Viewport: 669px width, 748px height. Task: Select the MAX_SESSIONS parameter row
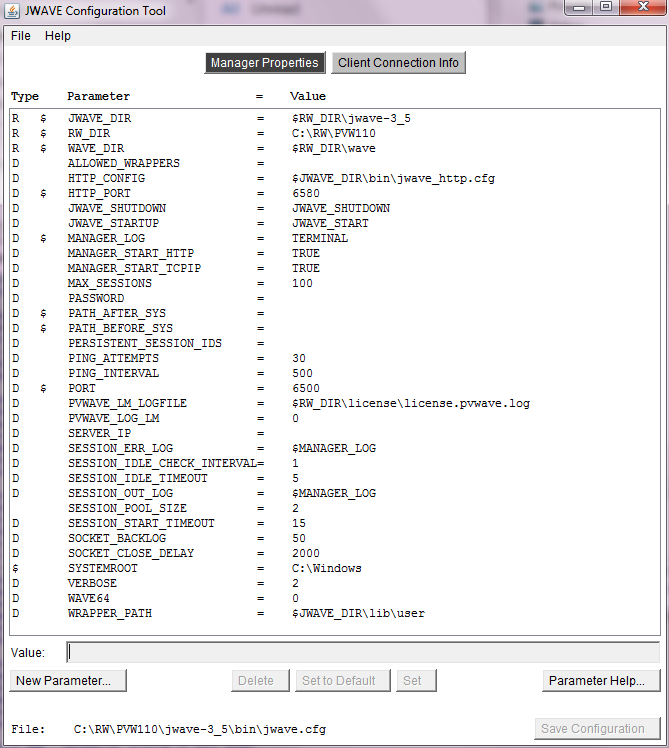click(109, 283)
